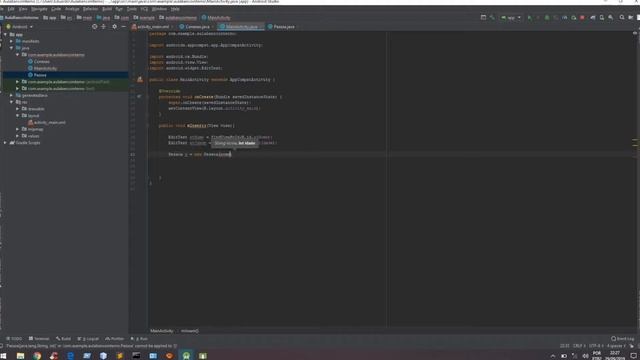This screenshot has height=360, width=640.
Task: Open activity_main.xml under the layout folder
Action: pyautogui.click(x=47, y=122)
